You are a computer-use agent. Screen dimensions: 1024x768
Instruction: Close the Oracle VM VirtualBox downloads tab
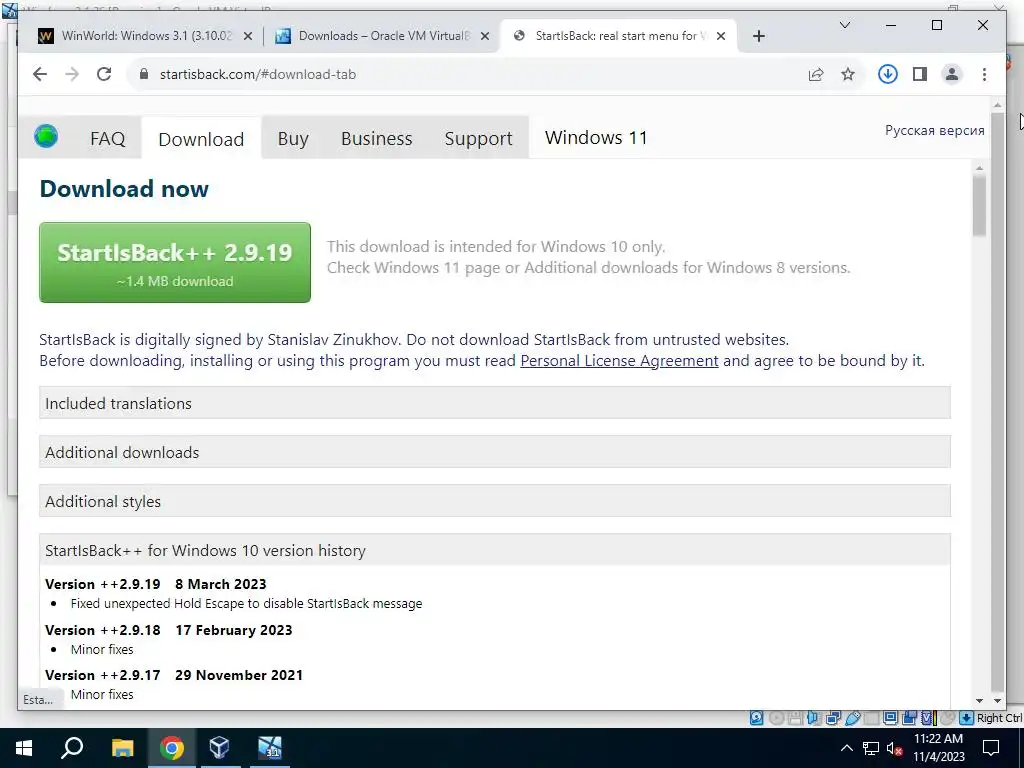[485, 36]
